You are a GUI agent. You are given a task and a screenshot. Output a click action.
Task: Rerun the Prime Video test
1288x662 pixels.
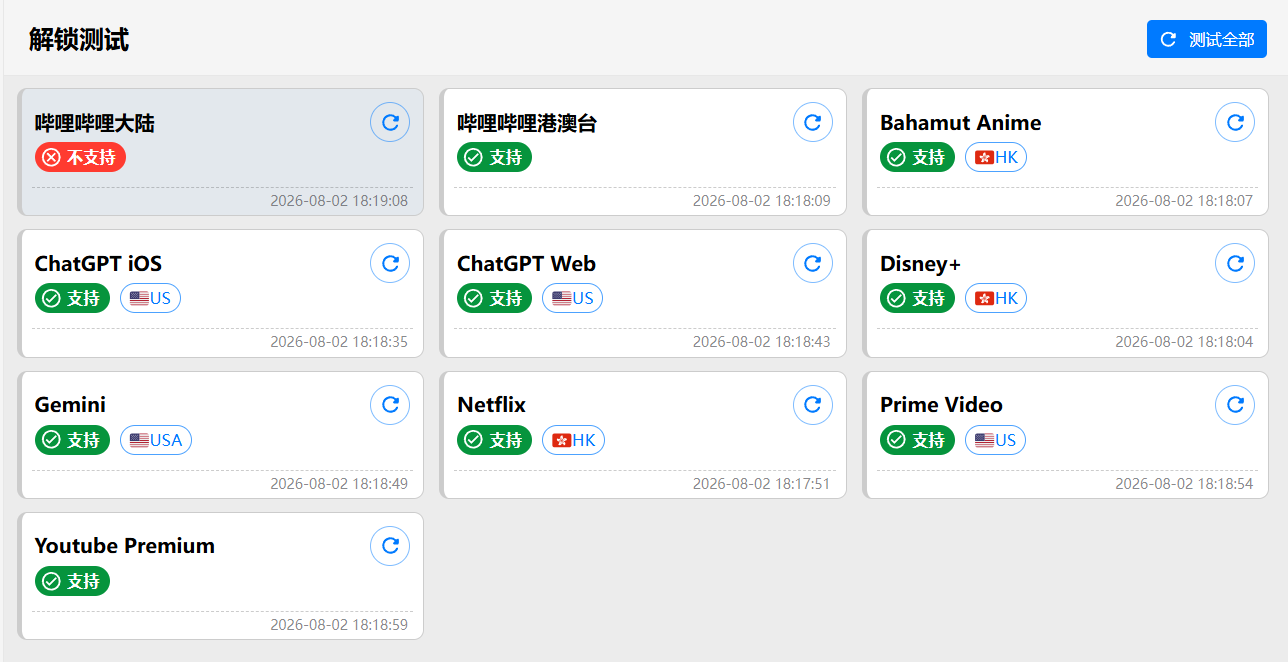1235,404
